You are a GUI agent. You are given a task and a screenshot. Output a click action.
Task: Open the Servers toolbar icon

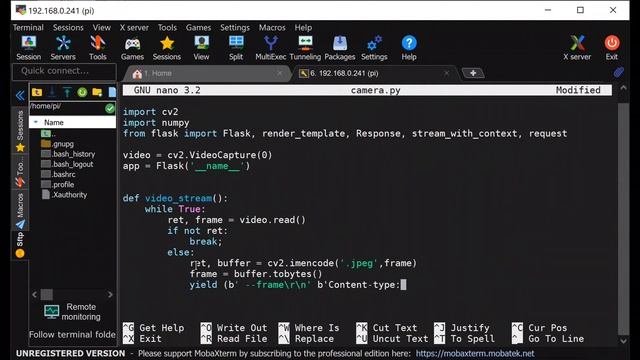pyautogui.click(x=63, y=48)
